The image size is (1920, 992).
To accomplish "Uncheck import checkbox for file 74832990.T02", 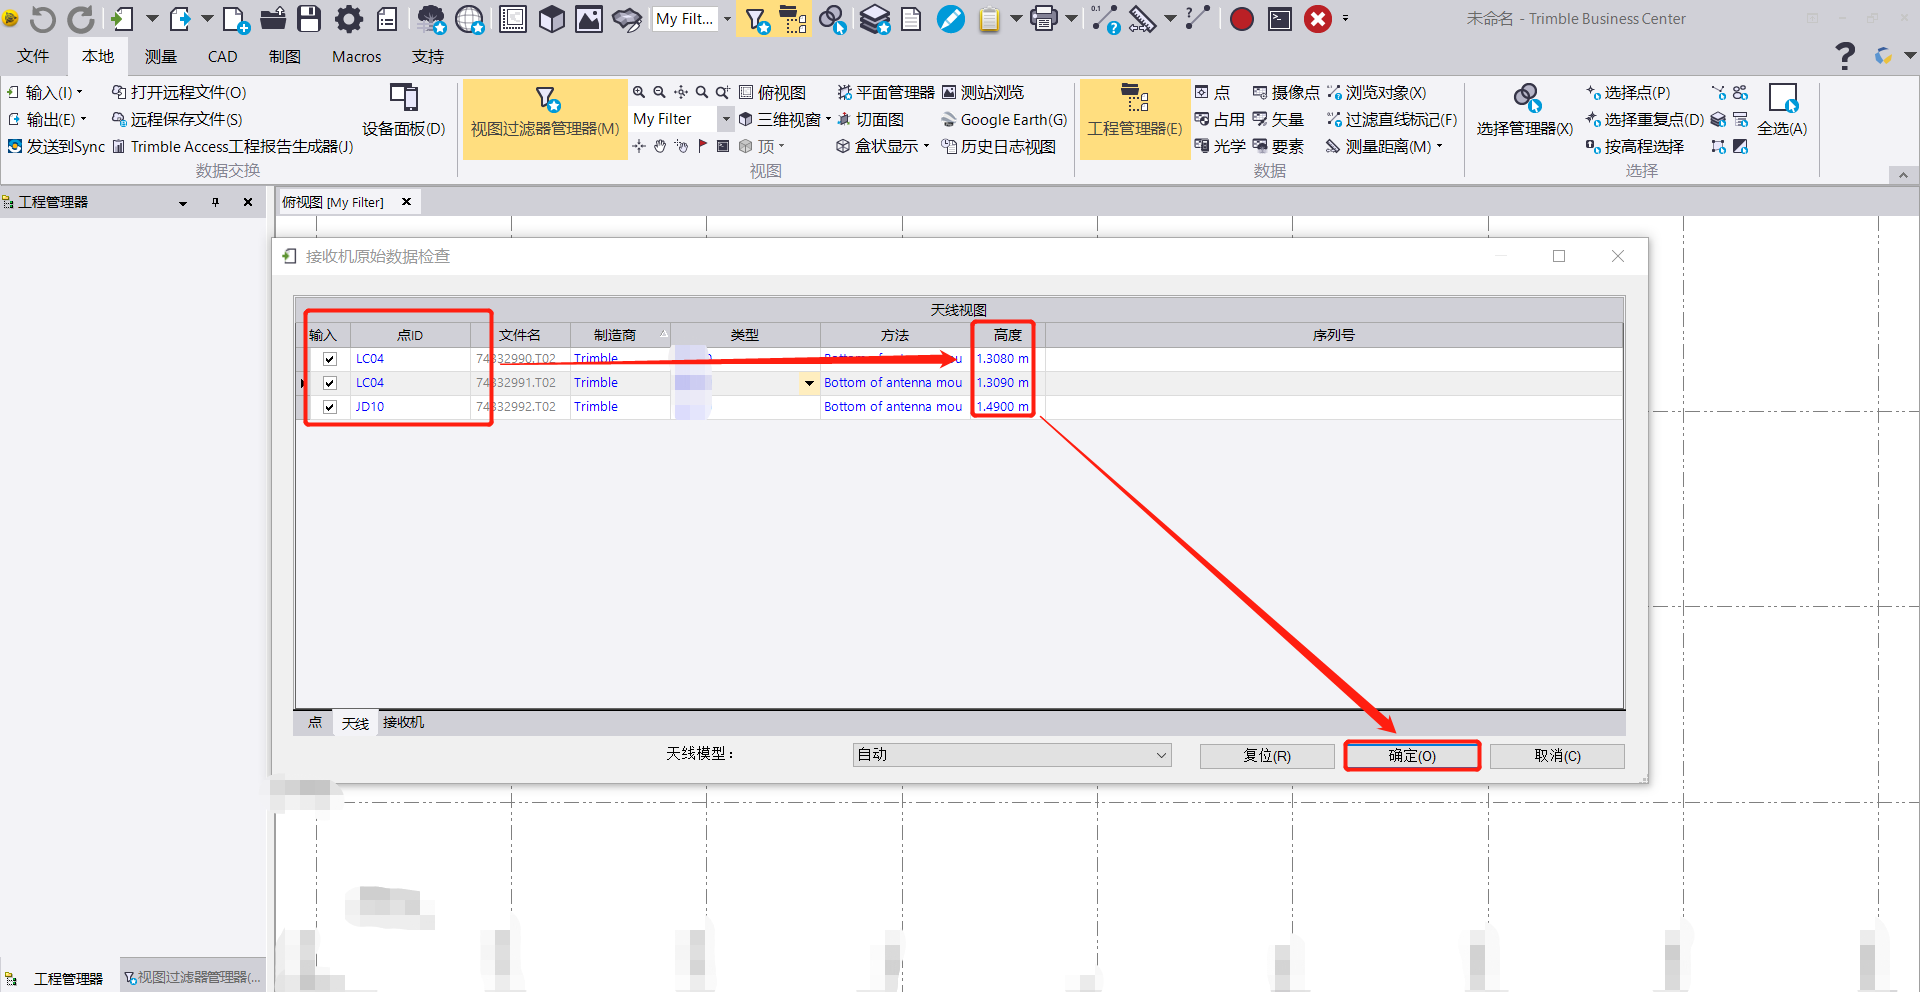I will click(330, 359).
